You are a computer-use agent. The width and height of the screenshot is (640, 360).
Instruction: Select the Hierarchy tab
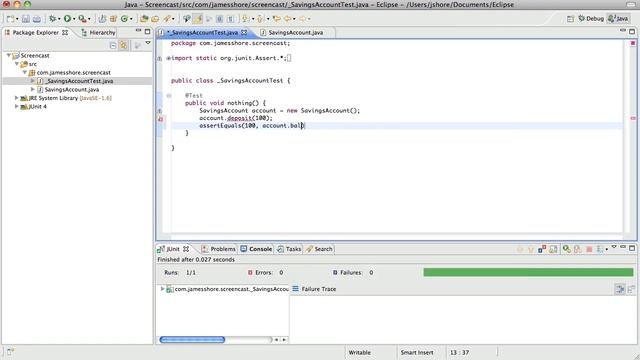(98, 32)
